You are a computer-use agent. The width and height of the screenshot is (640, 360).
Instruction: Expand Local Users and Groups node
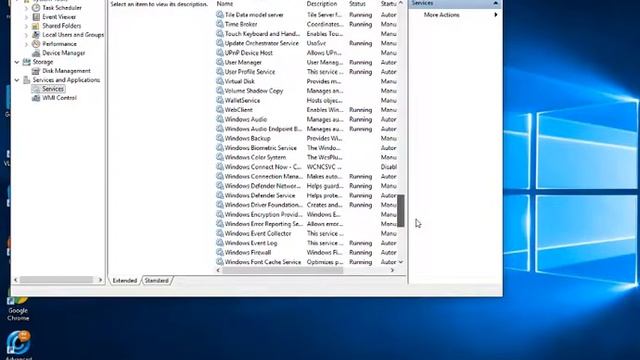26,35
